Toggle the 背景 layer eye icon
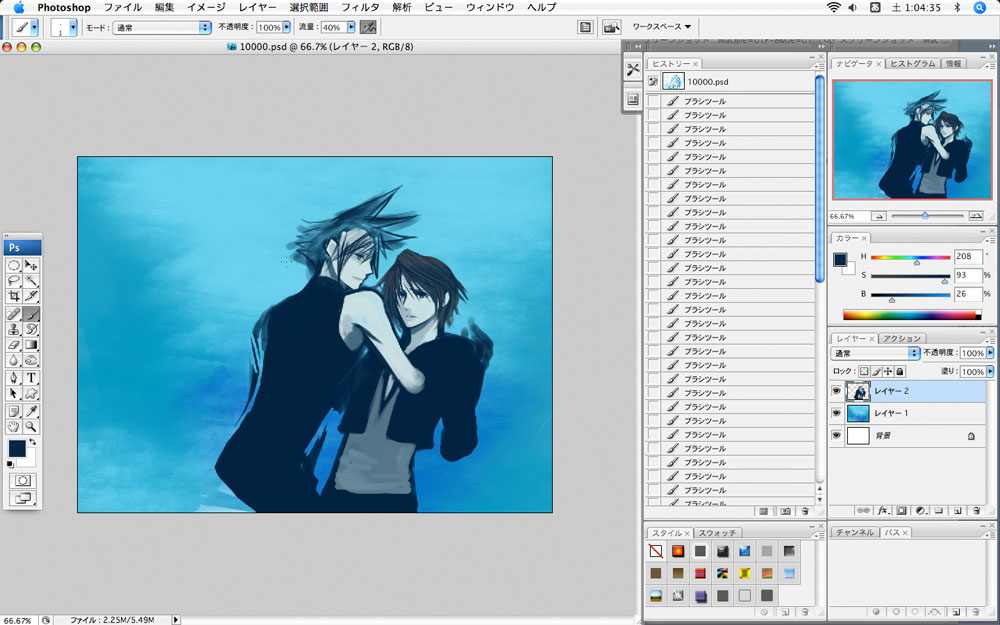The image size is (1000, 625). coord(836,436)
